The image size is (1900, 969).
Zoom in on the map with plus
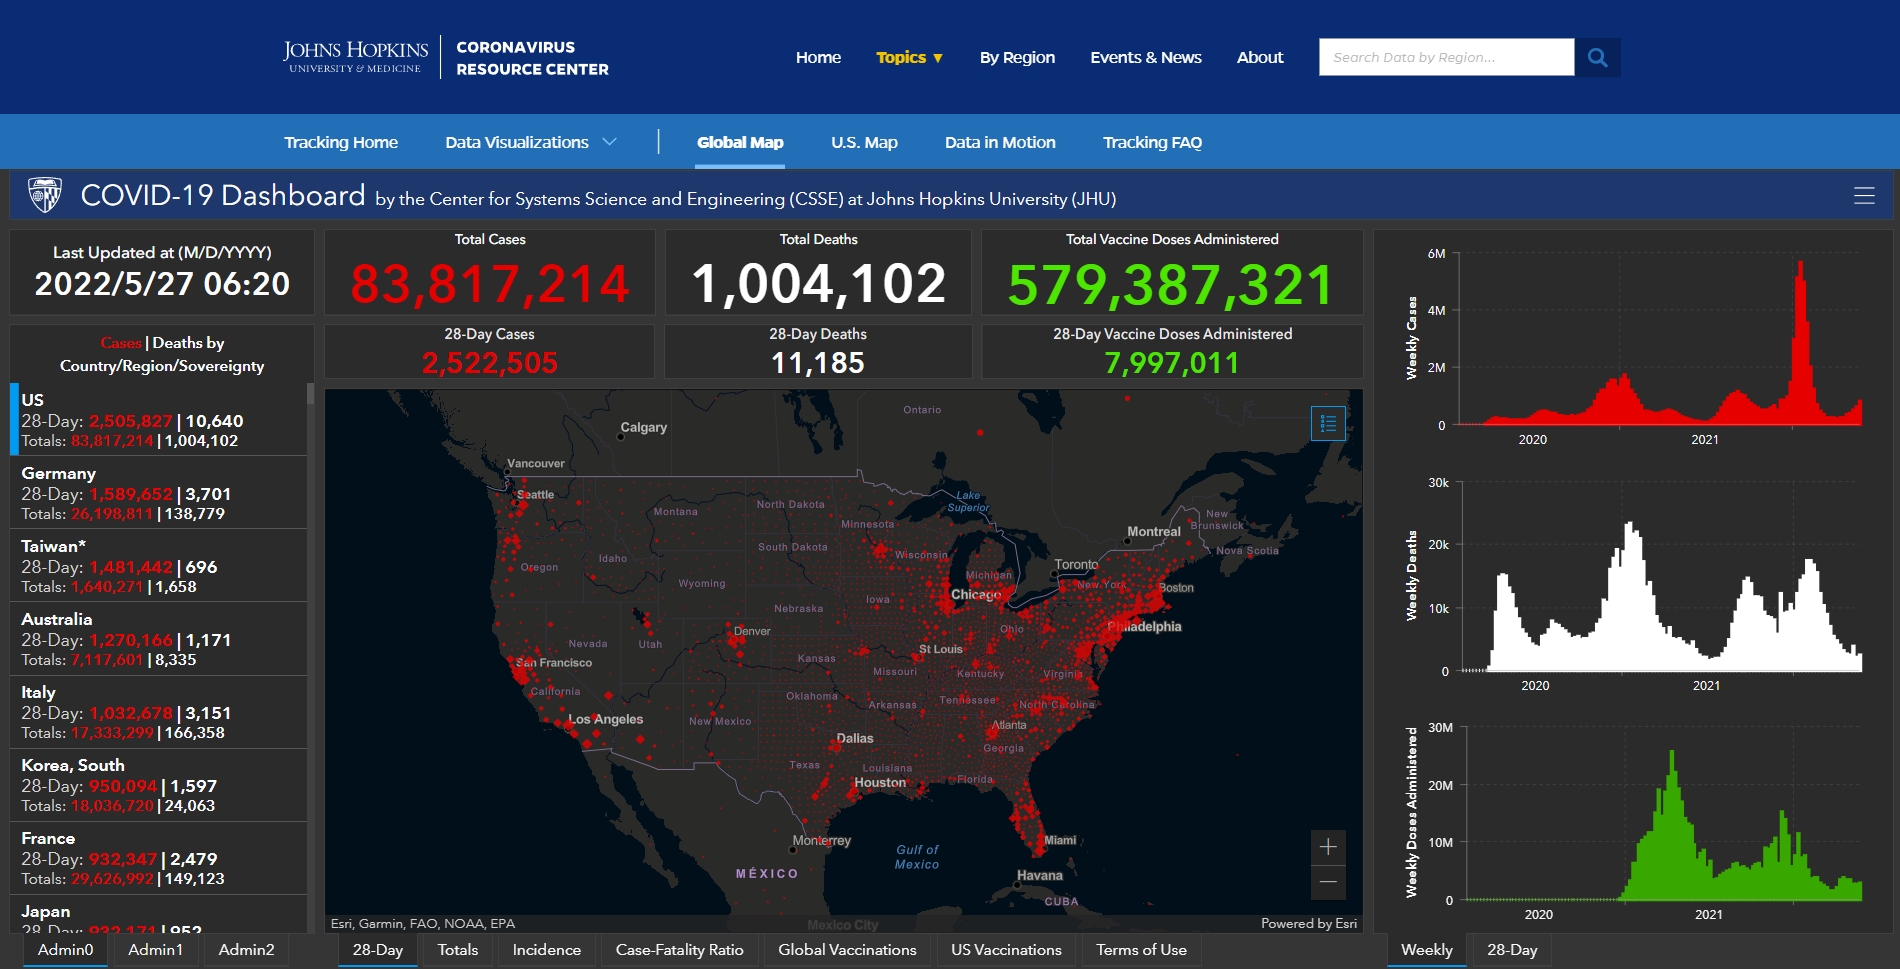click(1328, 847)
